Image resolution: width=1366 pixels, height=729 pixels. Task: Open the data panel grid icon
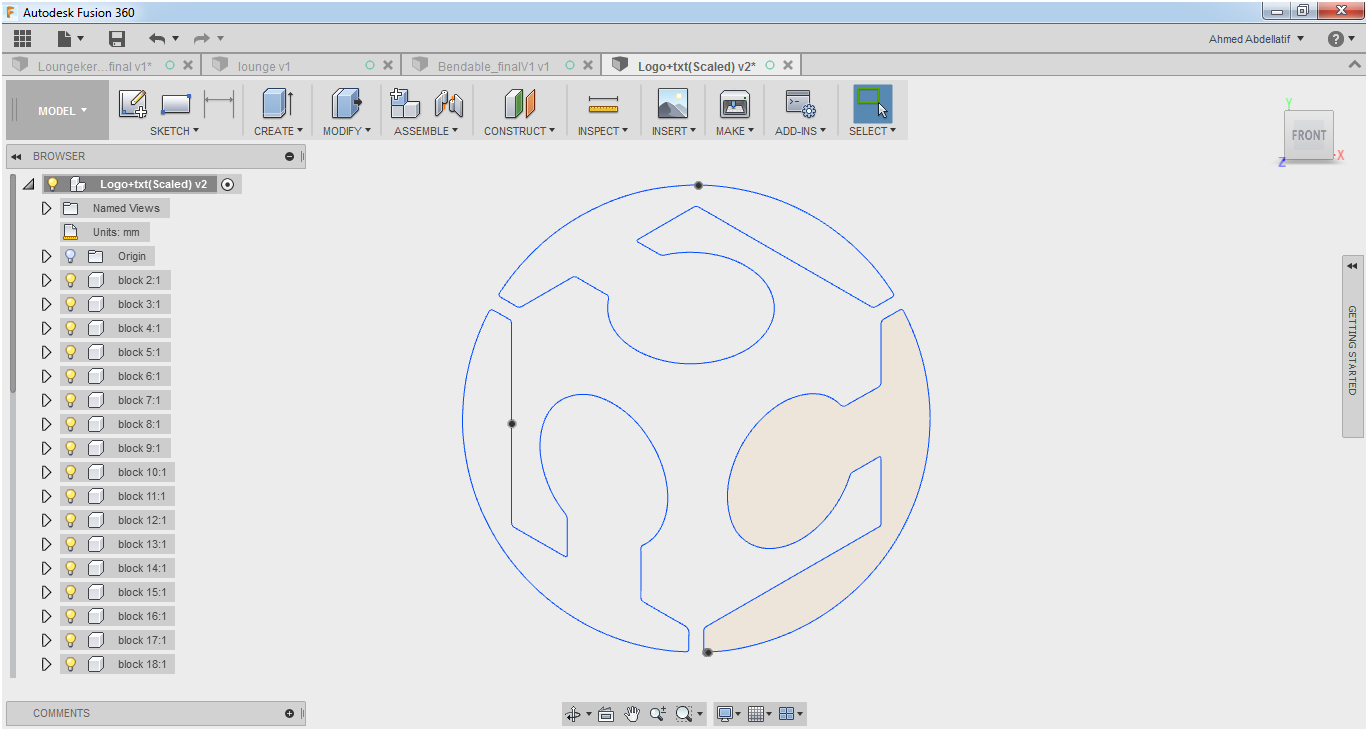pos(22,39)
